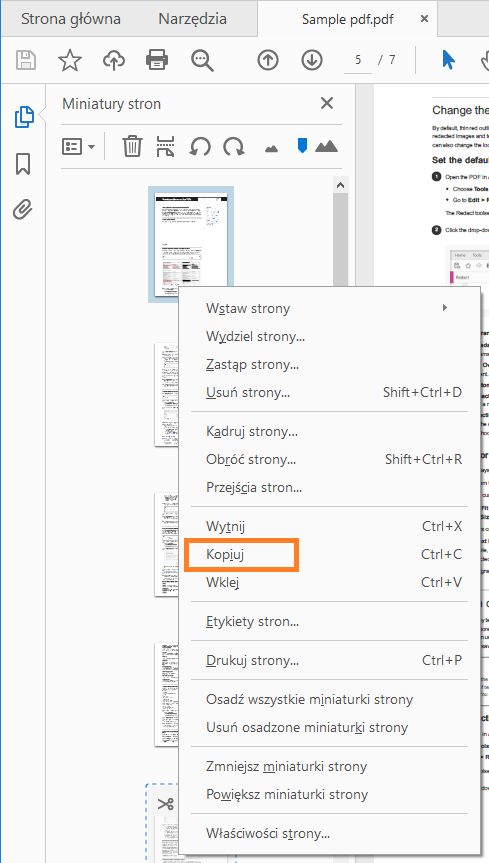Enlarge thumbnail size large mountain icon

(x=327, y=146)
